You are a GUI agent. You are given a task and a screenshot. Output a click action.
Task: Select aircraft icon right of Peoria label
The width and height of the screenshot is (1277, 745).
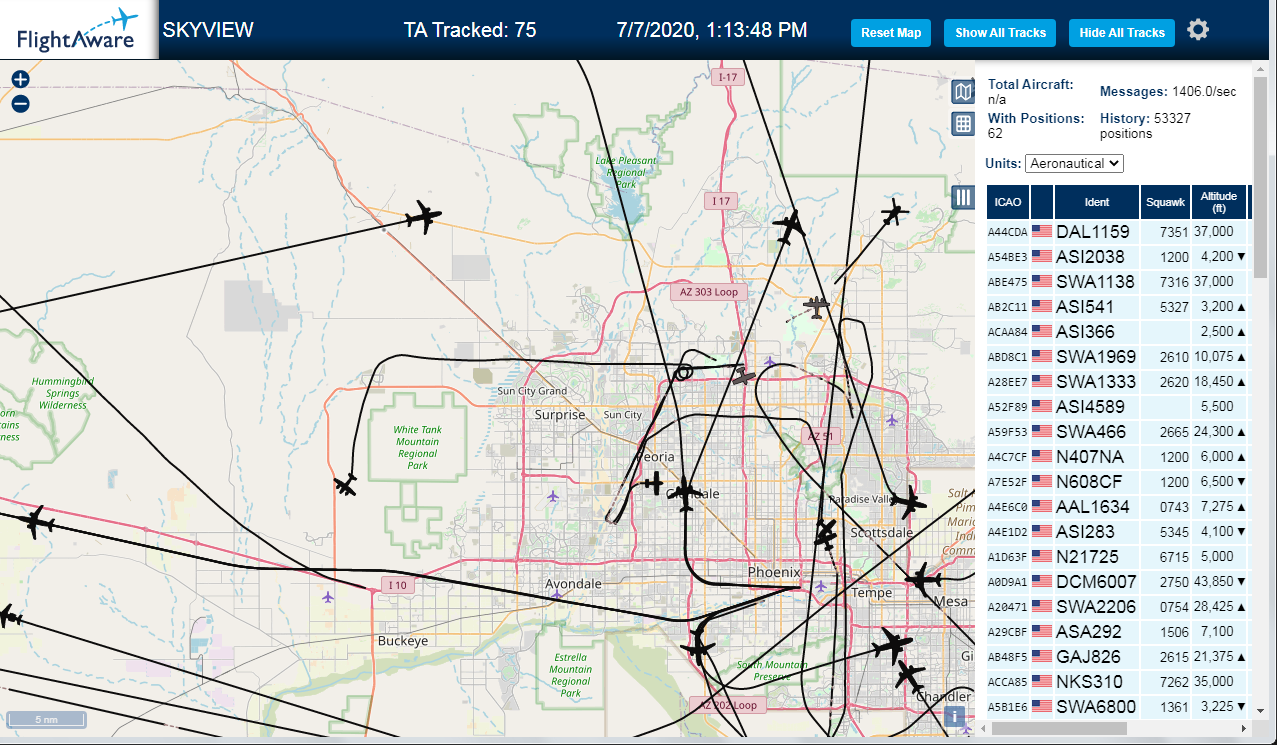click(651, 484)
